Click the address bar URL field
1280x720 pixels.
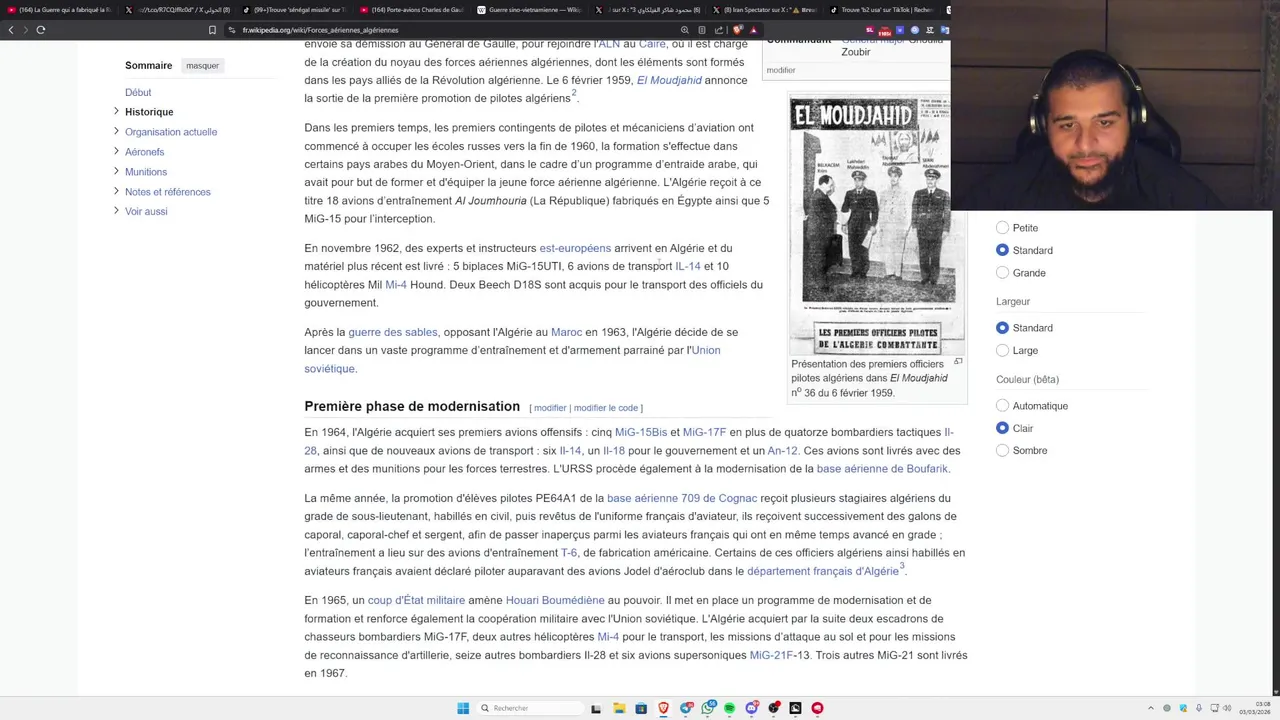[450, 30]
